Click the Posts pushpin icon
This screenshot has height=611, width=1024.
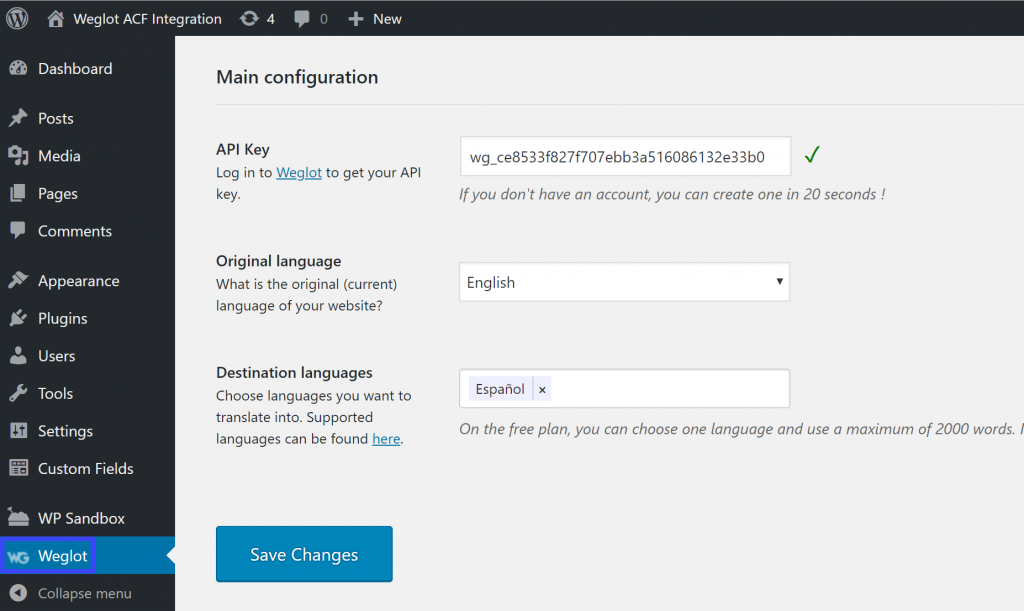pos(18,118)
